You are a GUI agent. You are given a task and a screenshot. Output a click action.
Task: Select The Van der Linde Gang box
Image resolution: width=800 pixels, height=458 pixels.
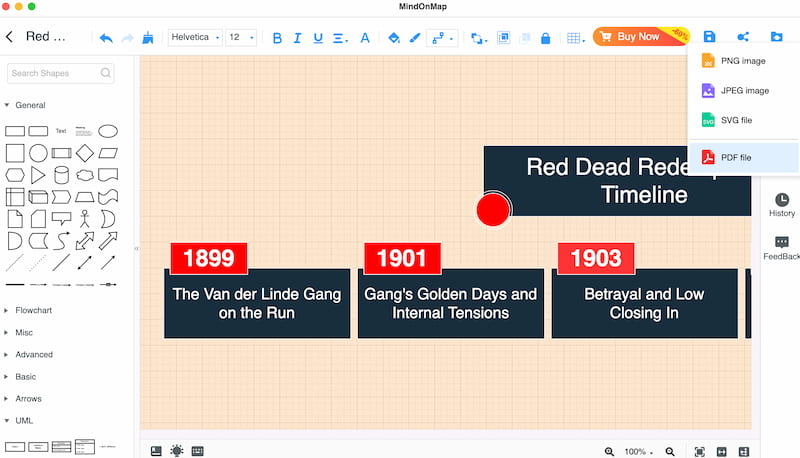[x=257, y=303]
